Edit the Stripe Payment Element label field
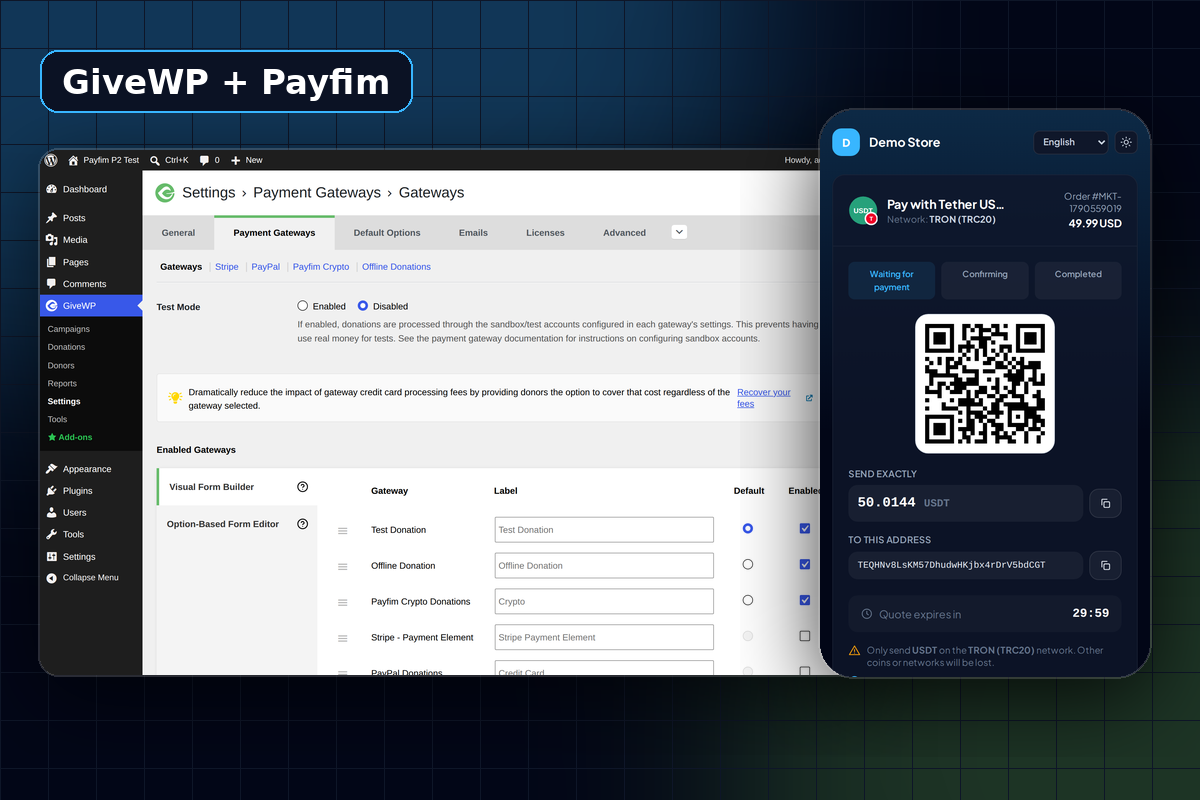 point(604,638)
